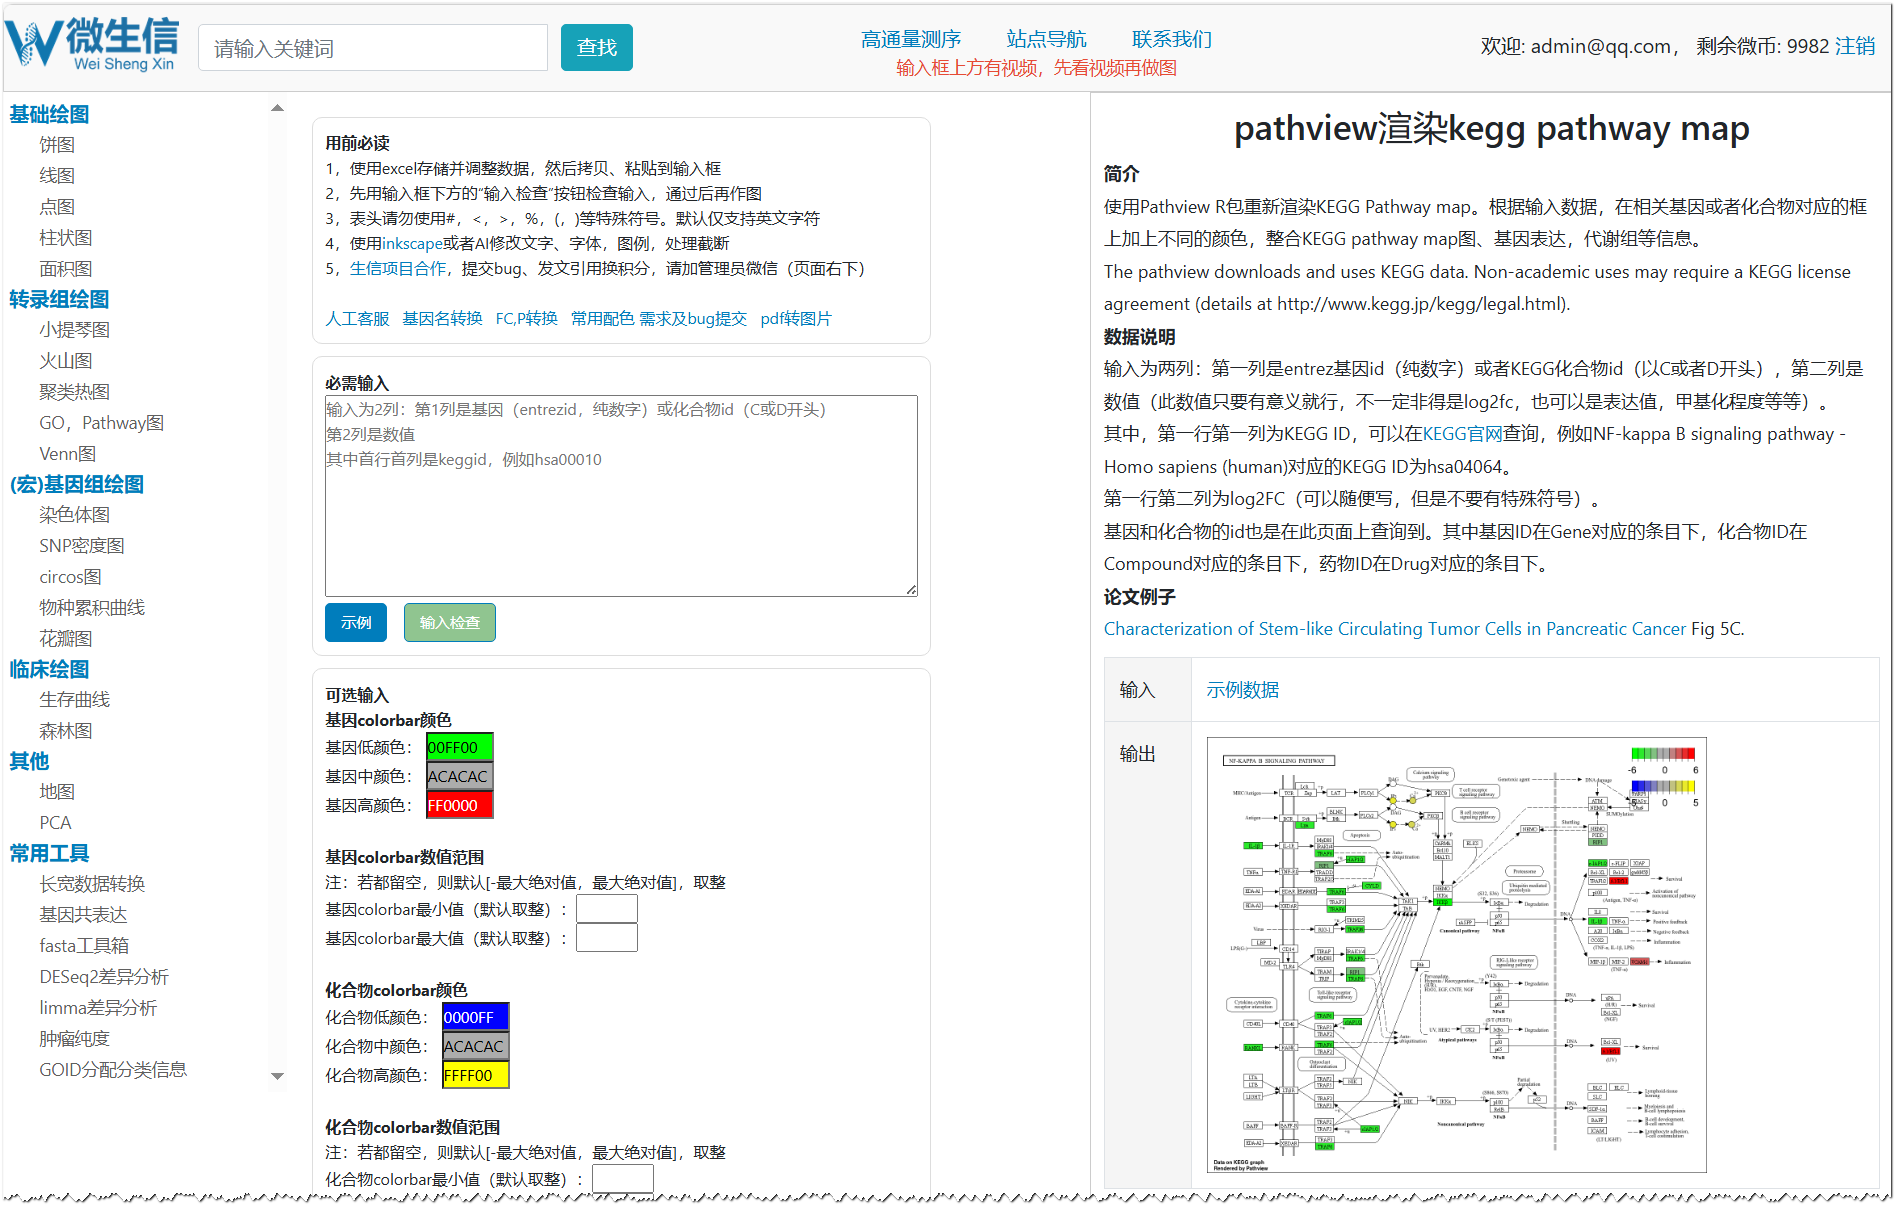1895x1211 pixels.
Task: Open the 临床绘图 sidebar category
Action: [49, 669]
